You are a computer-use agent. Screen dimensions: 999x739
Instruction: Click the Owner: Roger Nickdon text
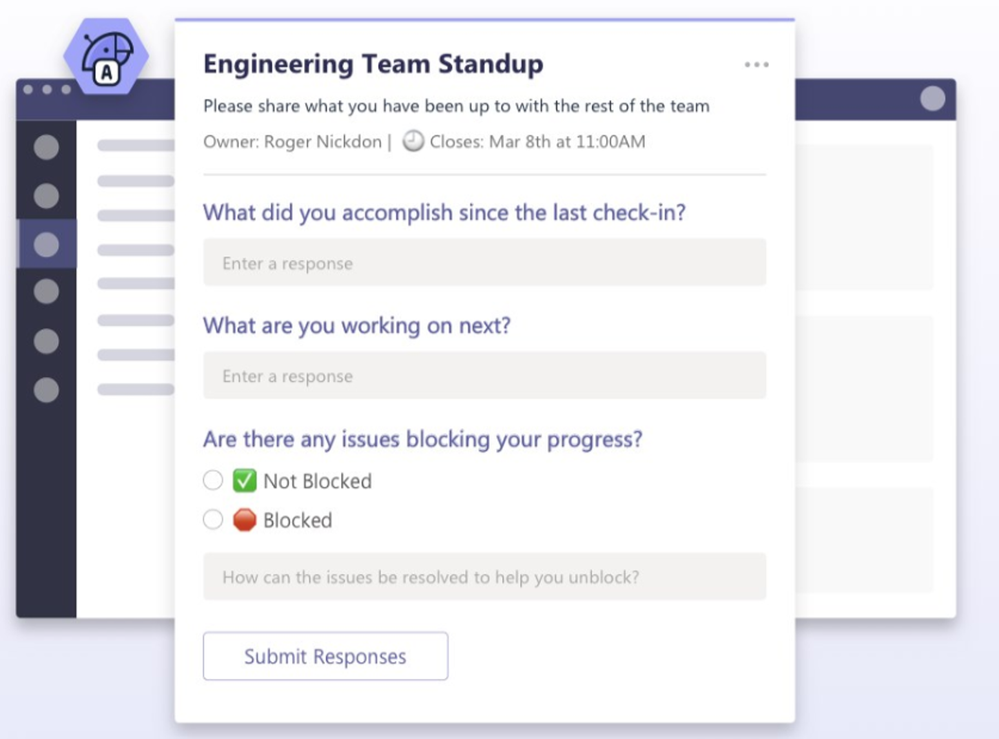point(292,141)
